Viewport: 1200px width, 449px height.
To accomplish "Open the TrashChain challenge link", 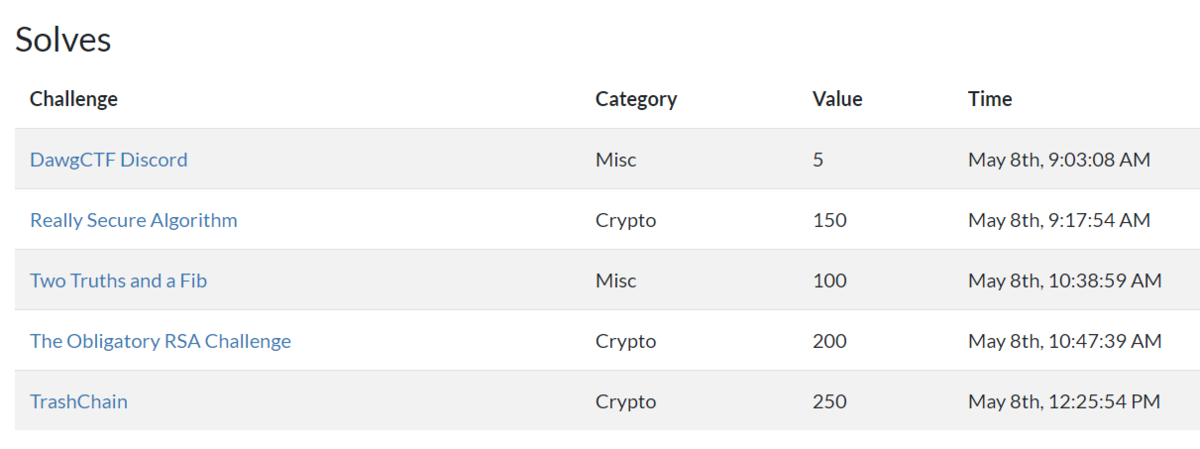I will 79,402.
